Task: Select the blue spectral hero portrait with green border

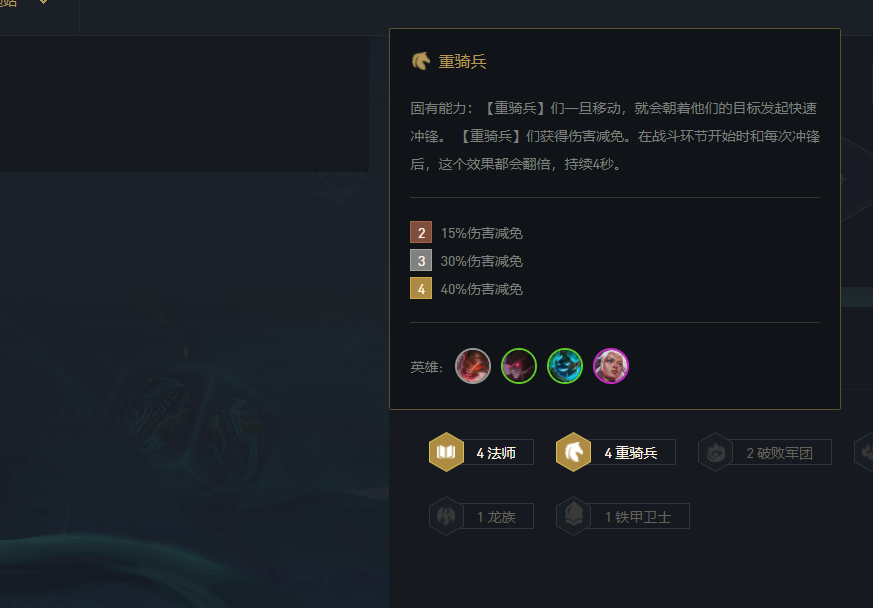Action: click(565, 366)
